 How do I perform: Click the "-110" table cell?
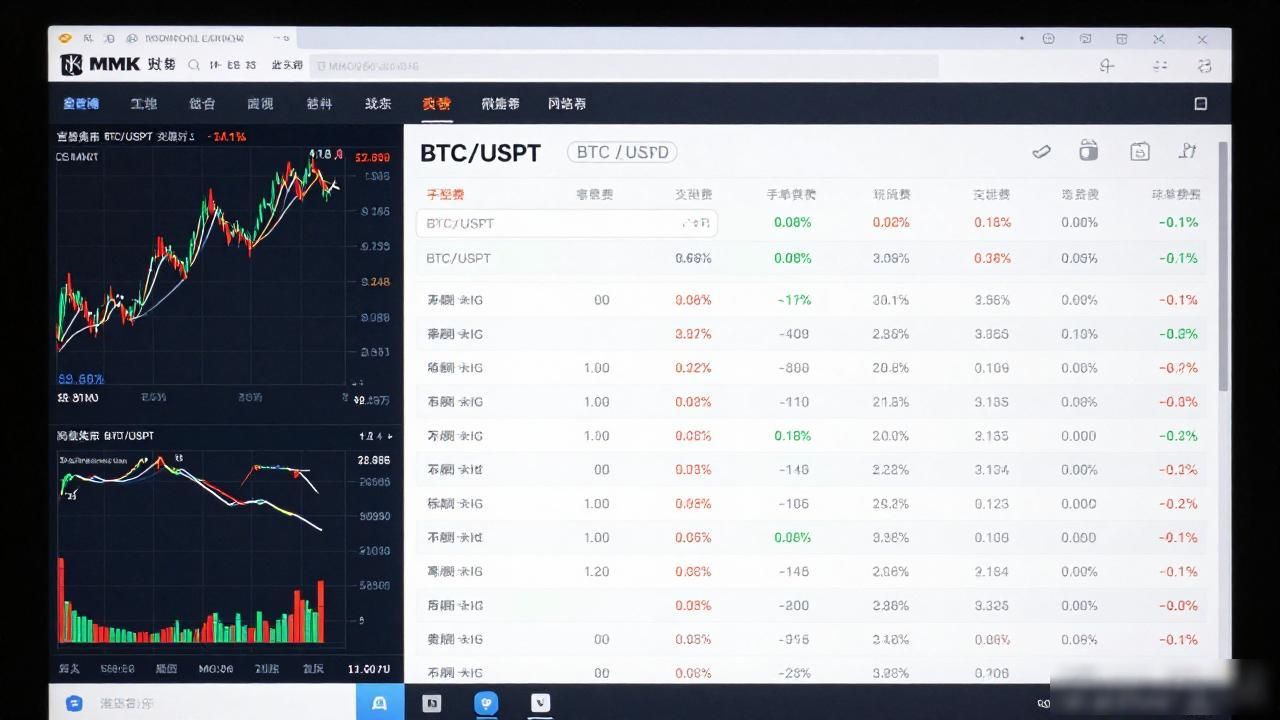tap(793, 402)
